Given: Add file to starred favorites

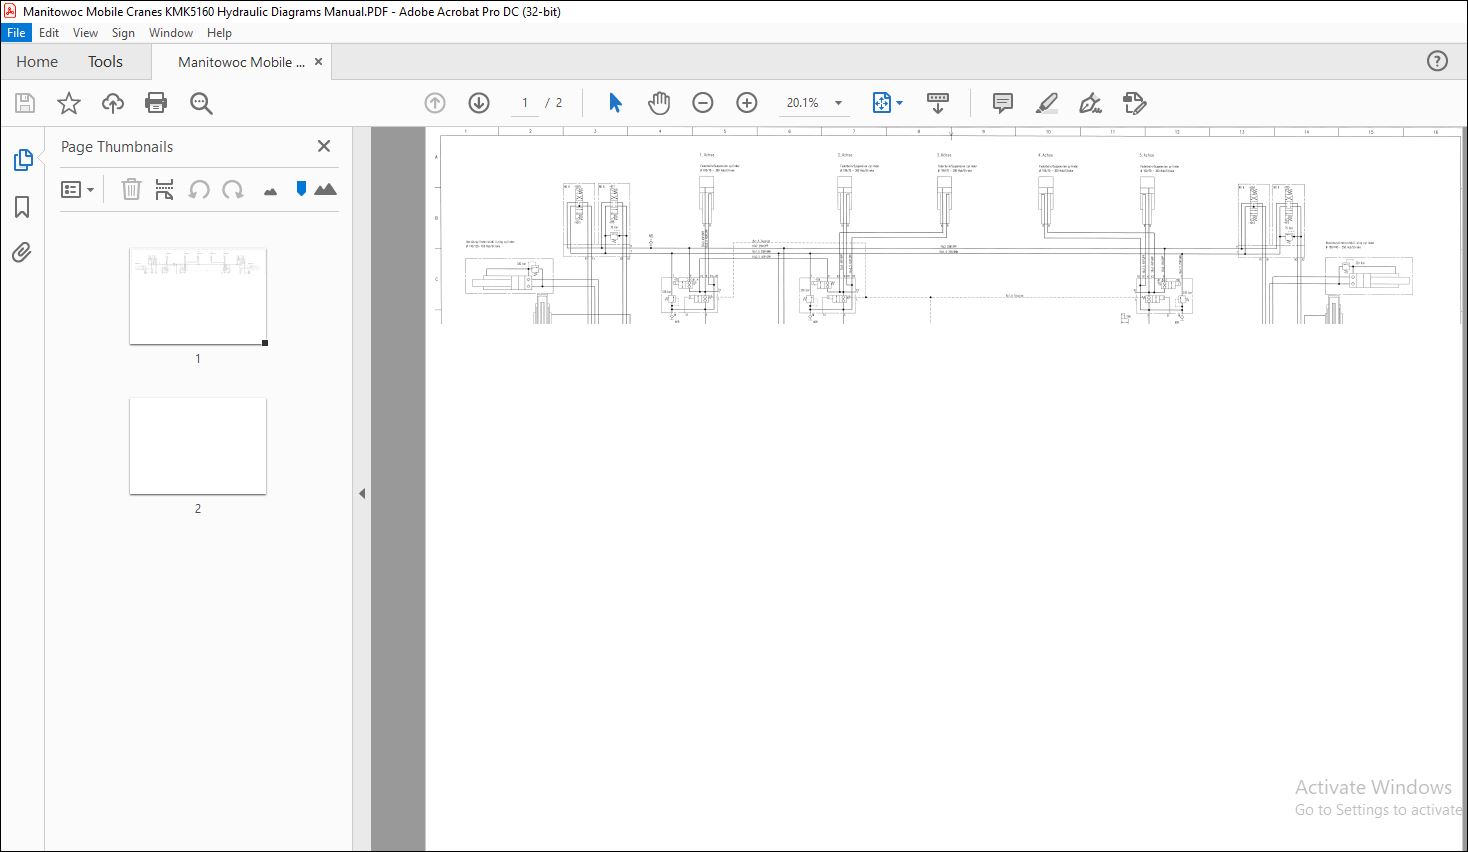Looking at the screenshot, I should pyautogui.click(x=69, y=103).
